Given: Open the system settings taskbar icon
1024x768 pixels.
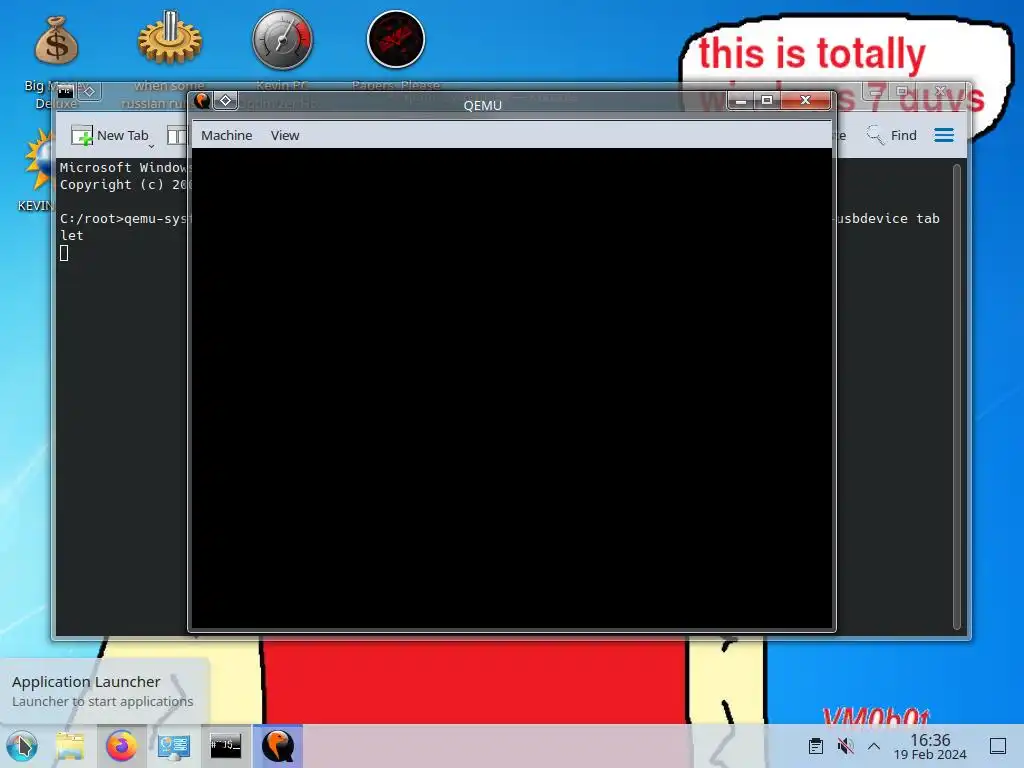Looking at the screenshot, I should click(x=174, y=746).
